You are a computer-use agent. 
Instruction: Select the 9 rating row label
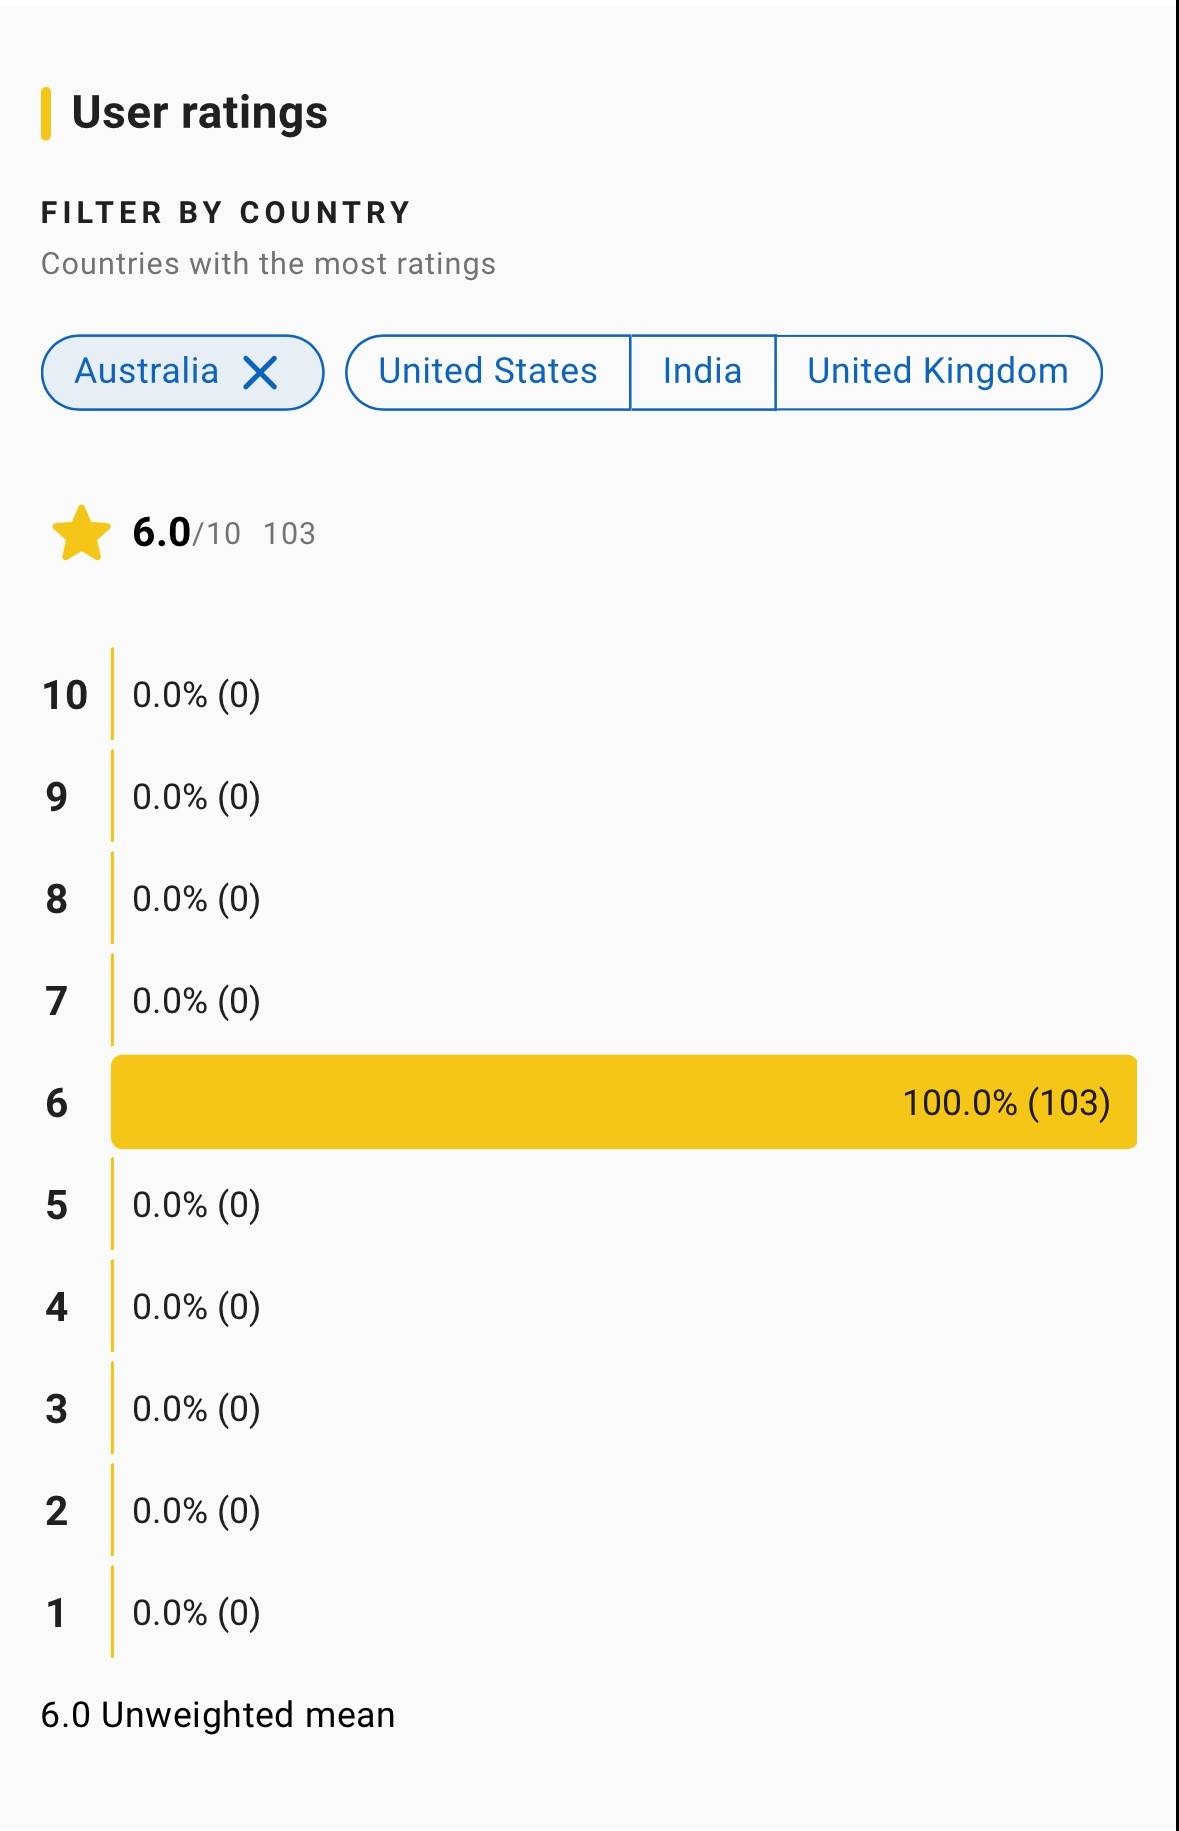[x=57, y=797]
